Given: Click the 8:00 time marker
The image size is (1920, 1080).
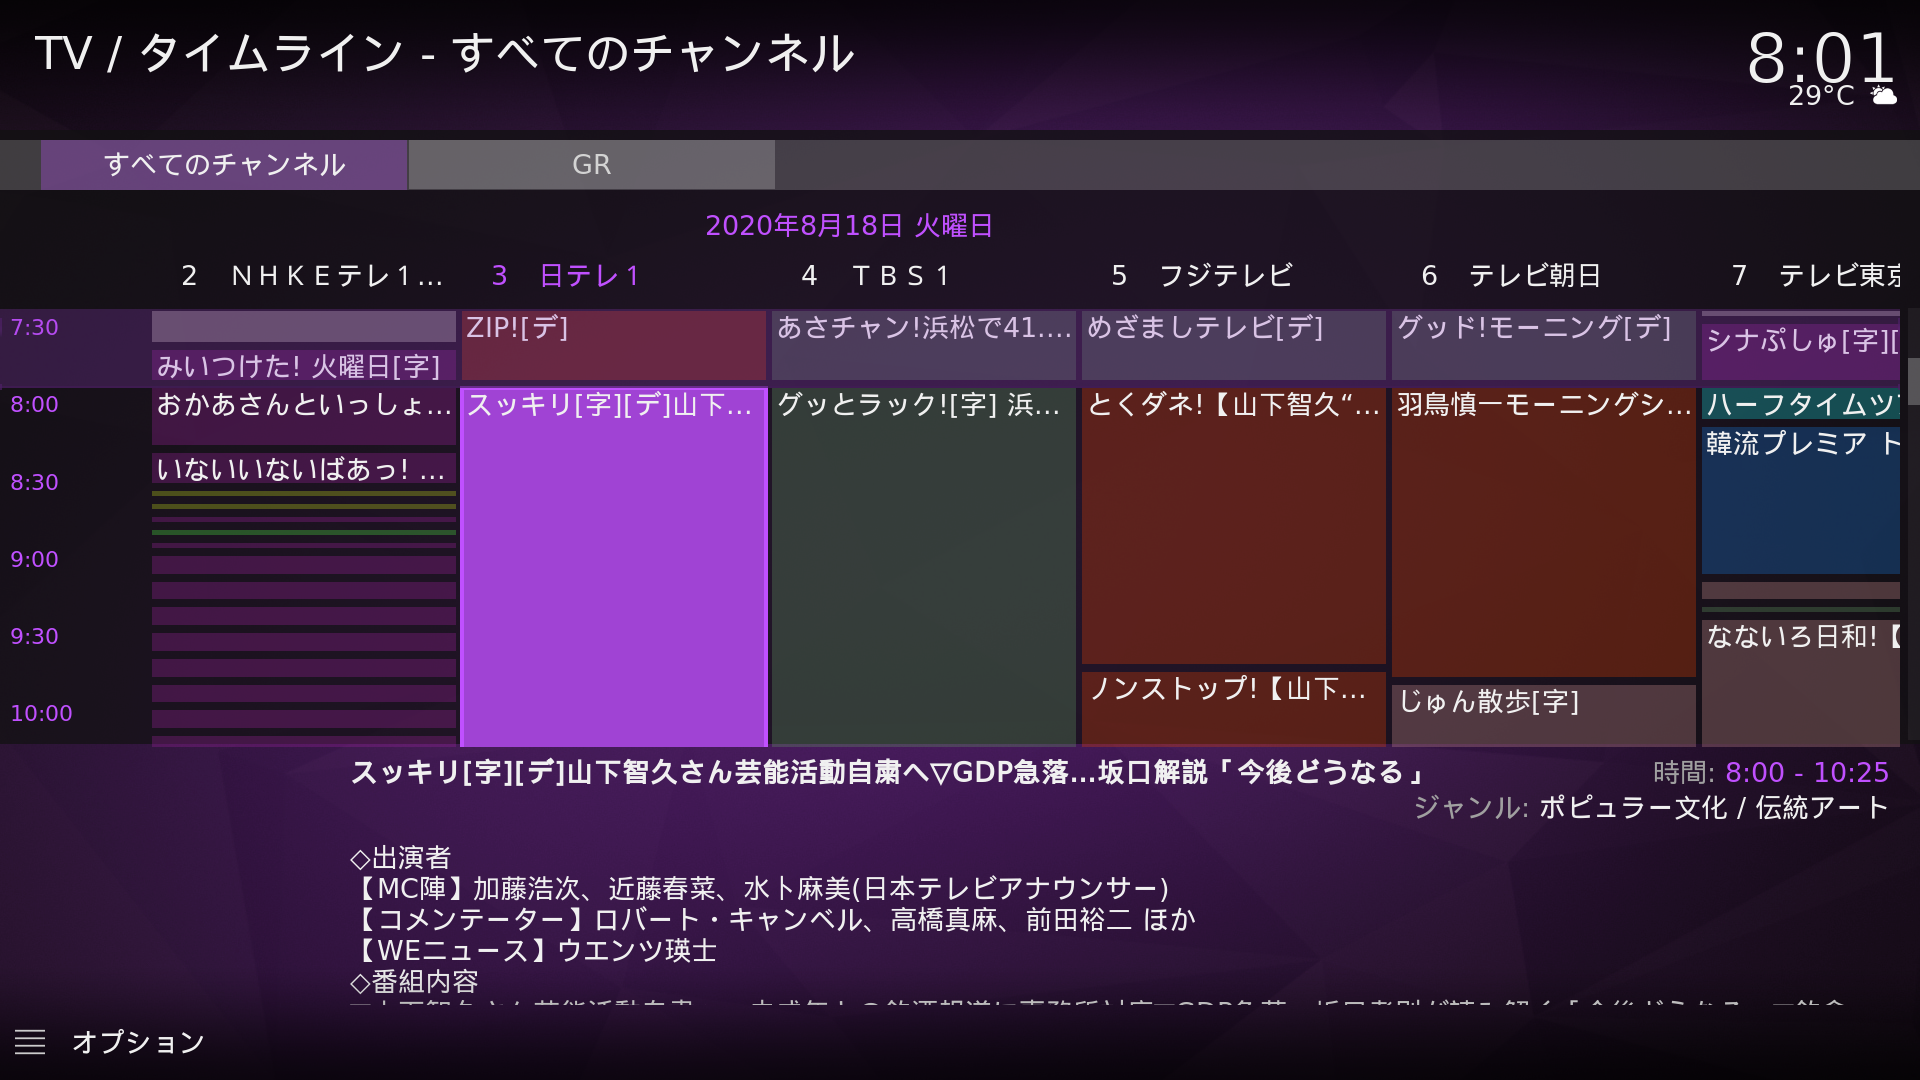Looking at the screenshot, I should (34, 404).
